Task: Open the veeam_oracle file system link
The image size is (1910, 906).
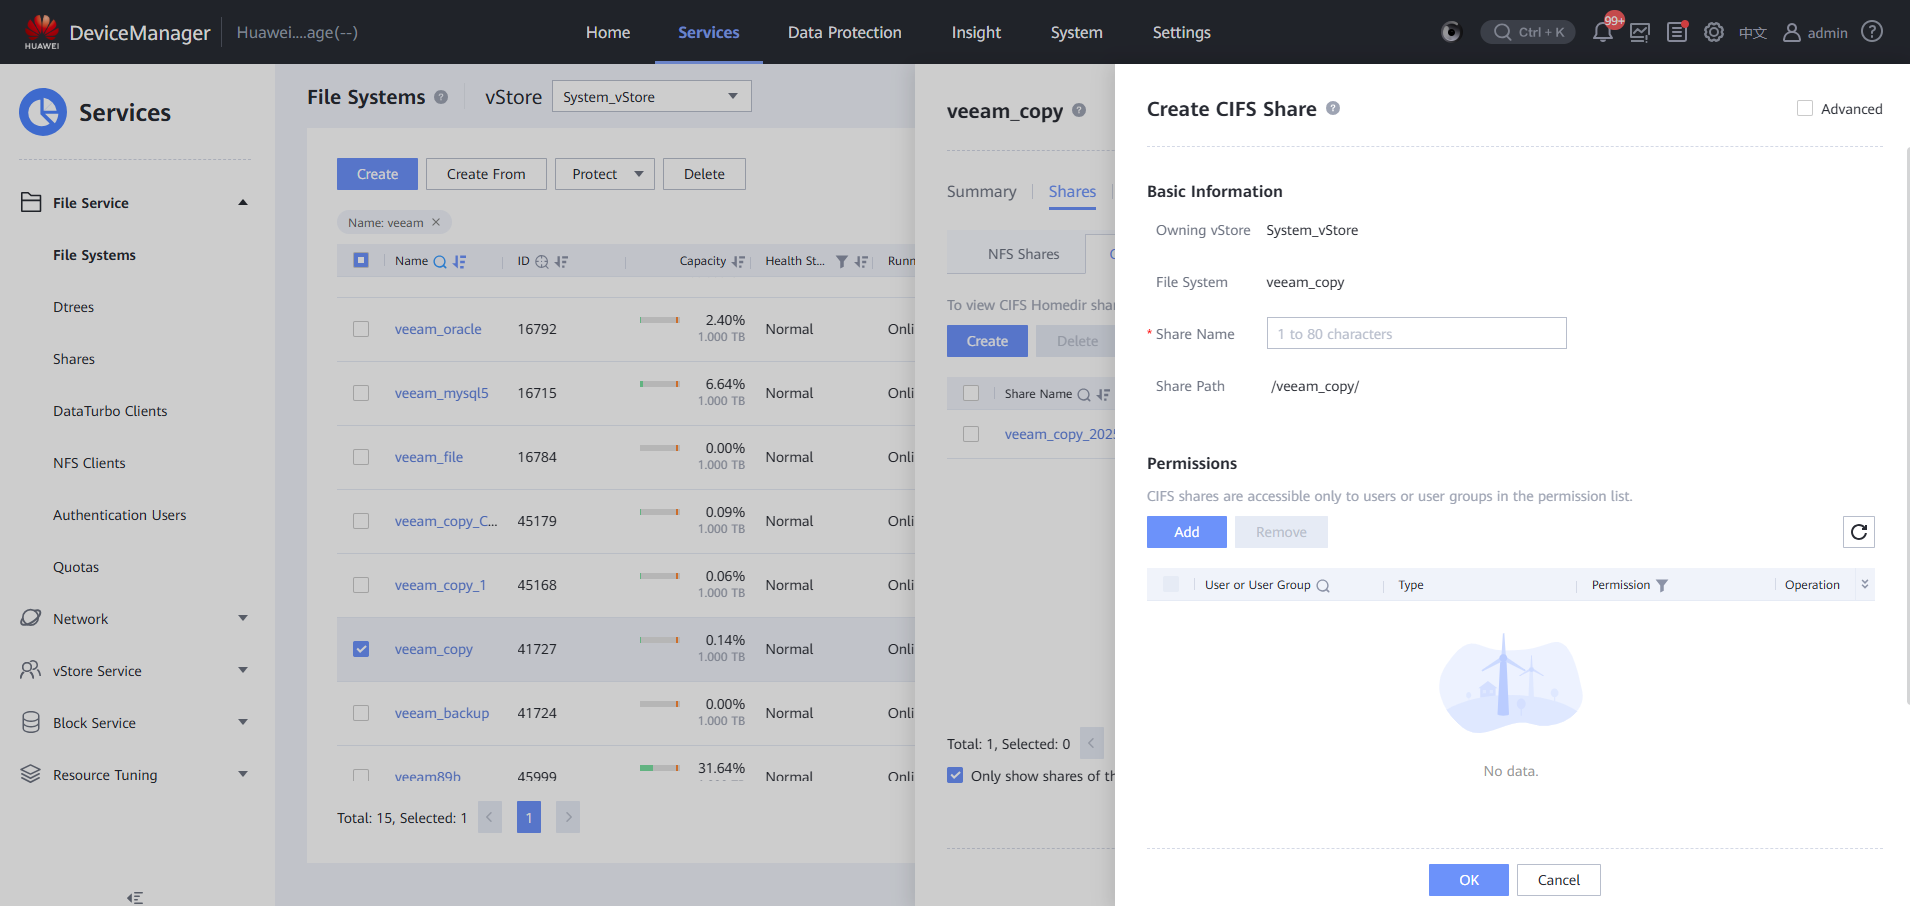Action: tap(438, 329)
